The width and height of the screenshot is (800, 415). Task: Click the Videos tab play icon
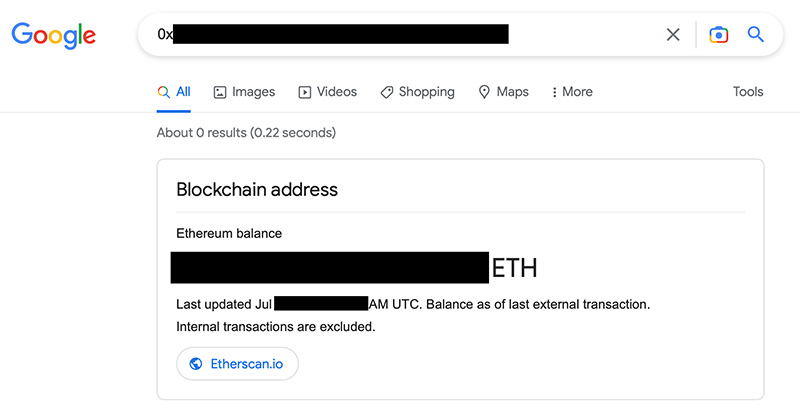click(305, 92)
